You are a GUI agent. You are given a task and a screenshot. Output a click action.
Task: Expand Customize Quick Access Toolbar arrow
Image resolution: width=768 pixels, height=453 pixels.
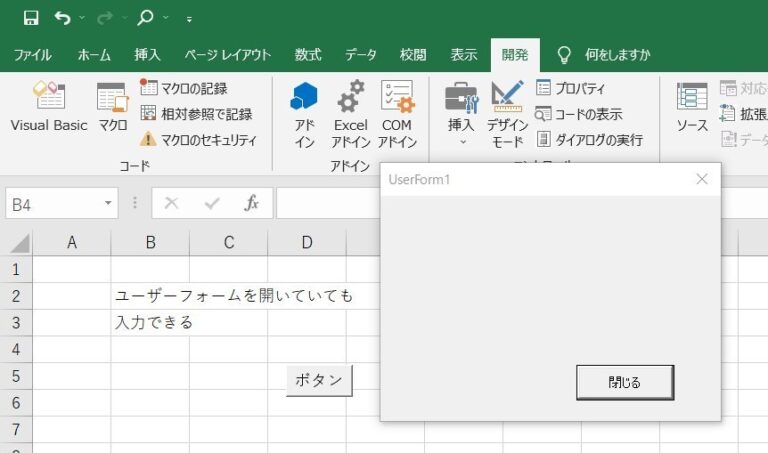point(189,20)
